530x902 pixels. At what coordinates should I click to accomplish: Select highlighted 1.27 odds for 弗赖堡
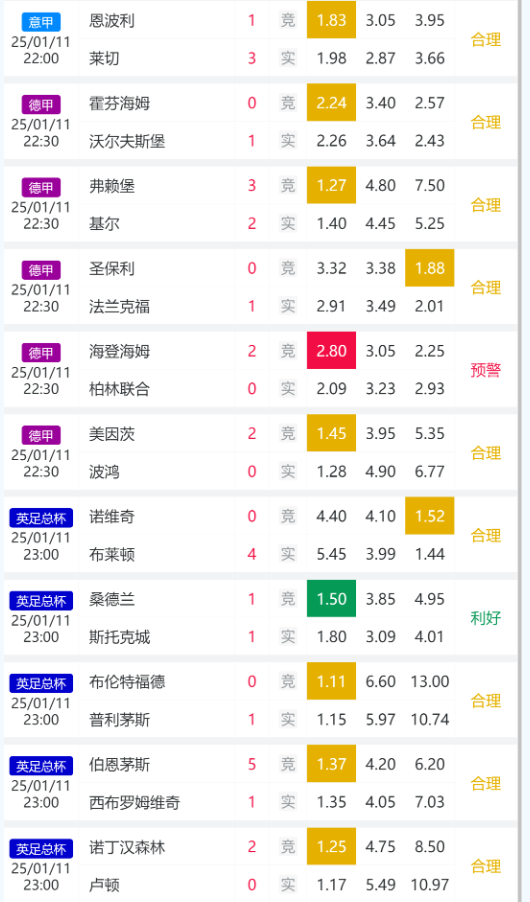pos(331,185)
